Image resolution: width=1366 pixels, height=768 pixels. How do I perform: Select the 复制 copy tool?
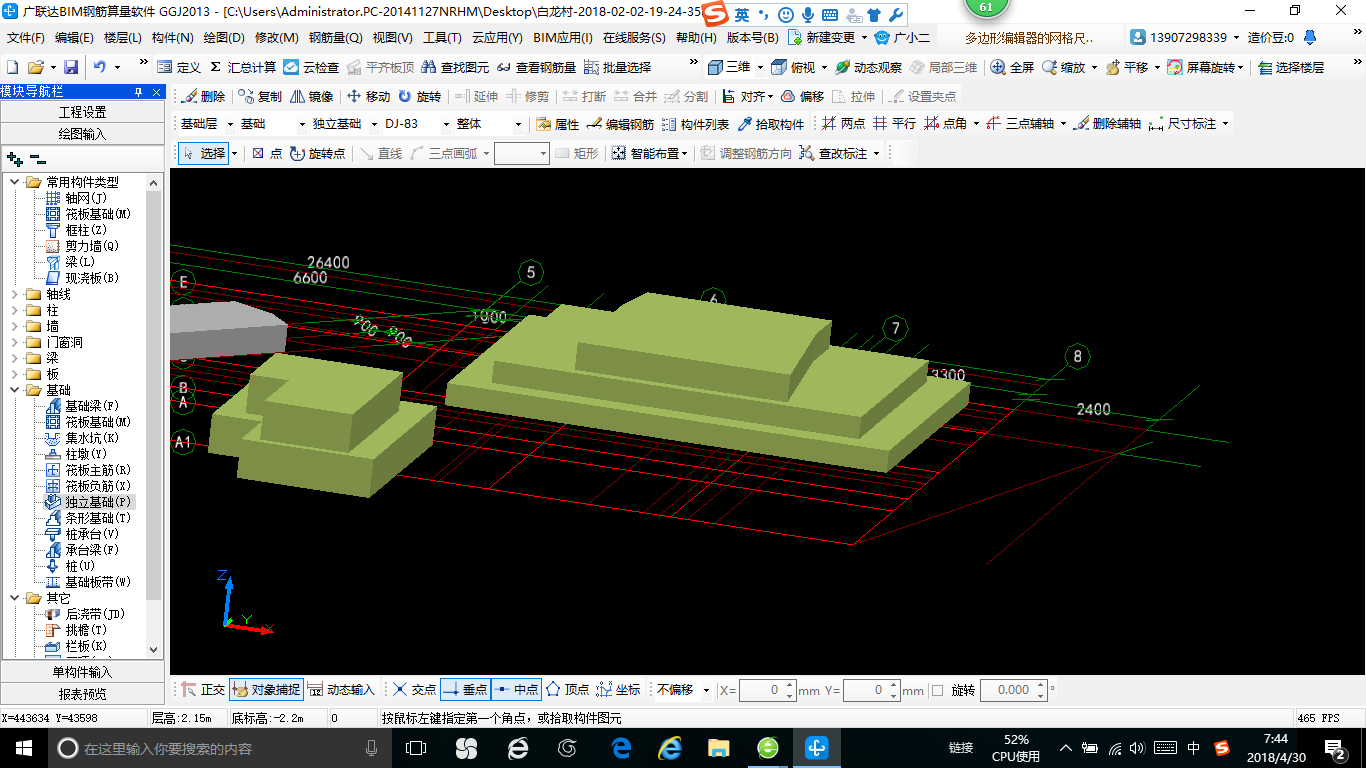tap(260, 96)
